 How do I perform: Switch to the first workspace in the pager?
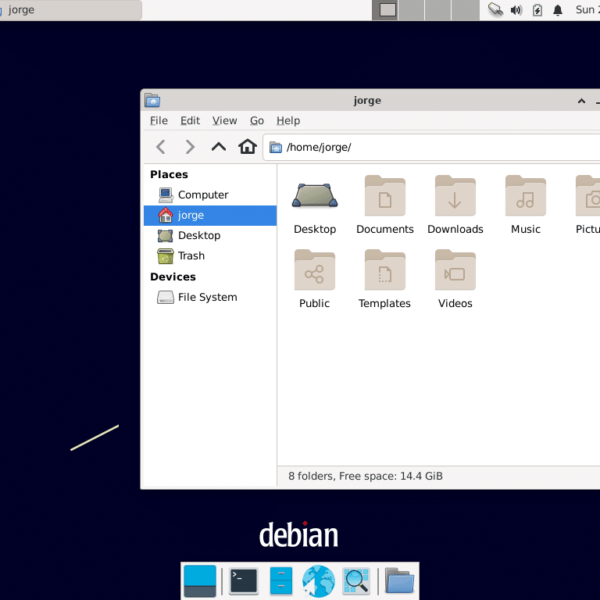[x=385, y=10]
